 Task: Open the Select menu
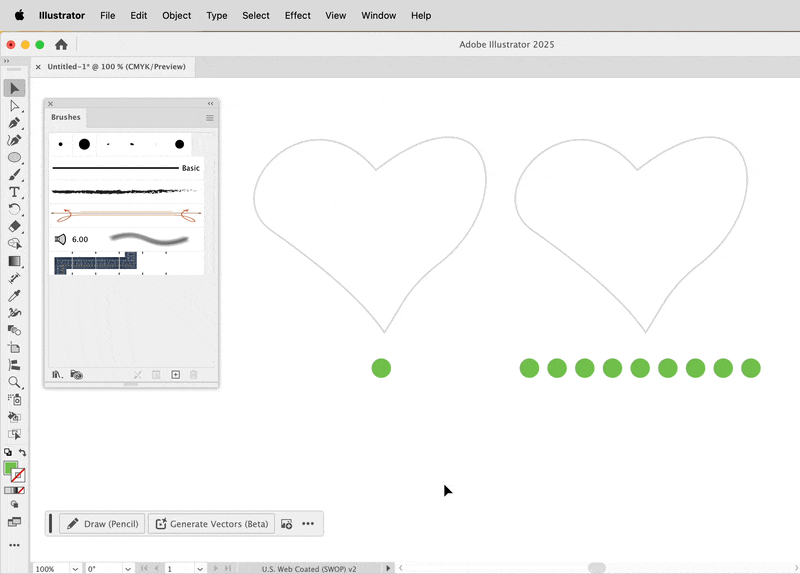256,15
